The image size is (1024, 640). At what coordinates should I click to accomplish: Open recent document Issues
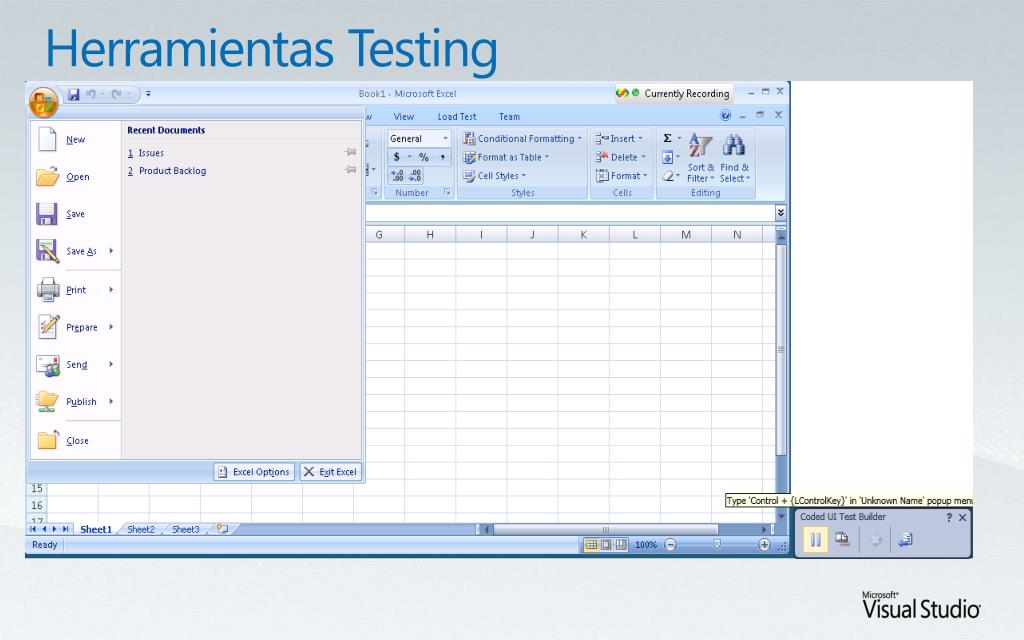(x=151, y=153)
